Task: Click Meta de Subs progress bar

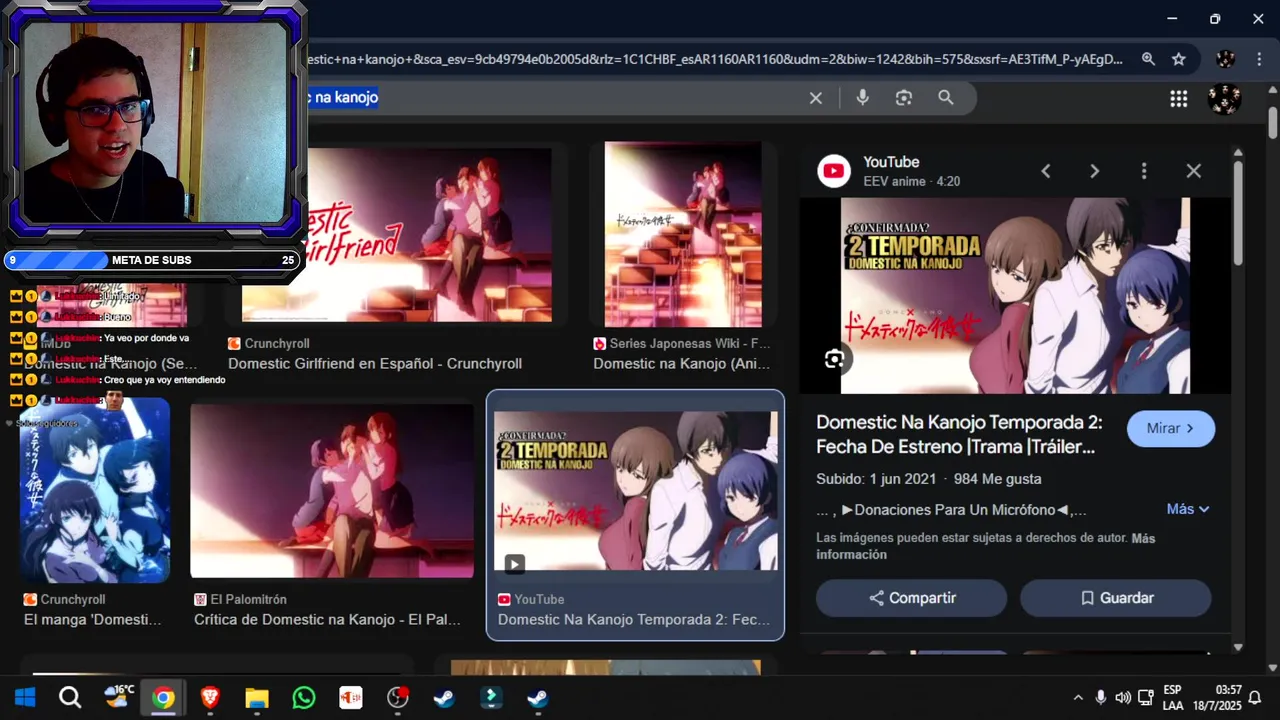Action: coord(152,260)
